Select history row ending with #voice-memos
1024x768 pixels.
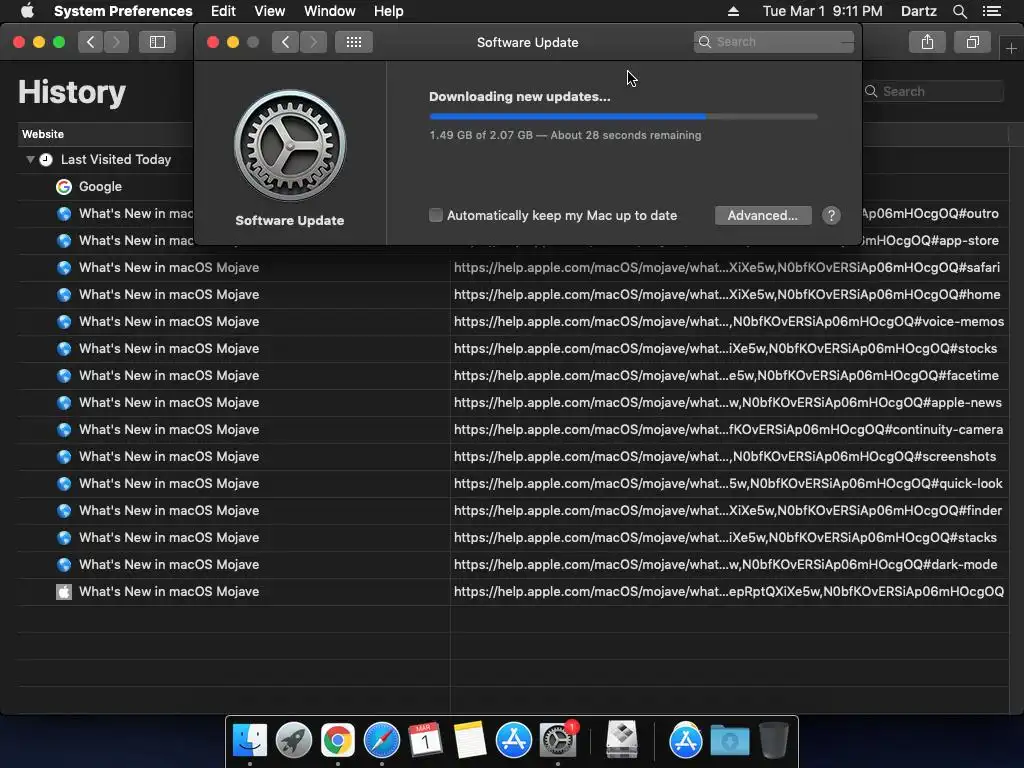513,322
